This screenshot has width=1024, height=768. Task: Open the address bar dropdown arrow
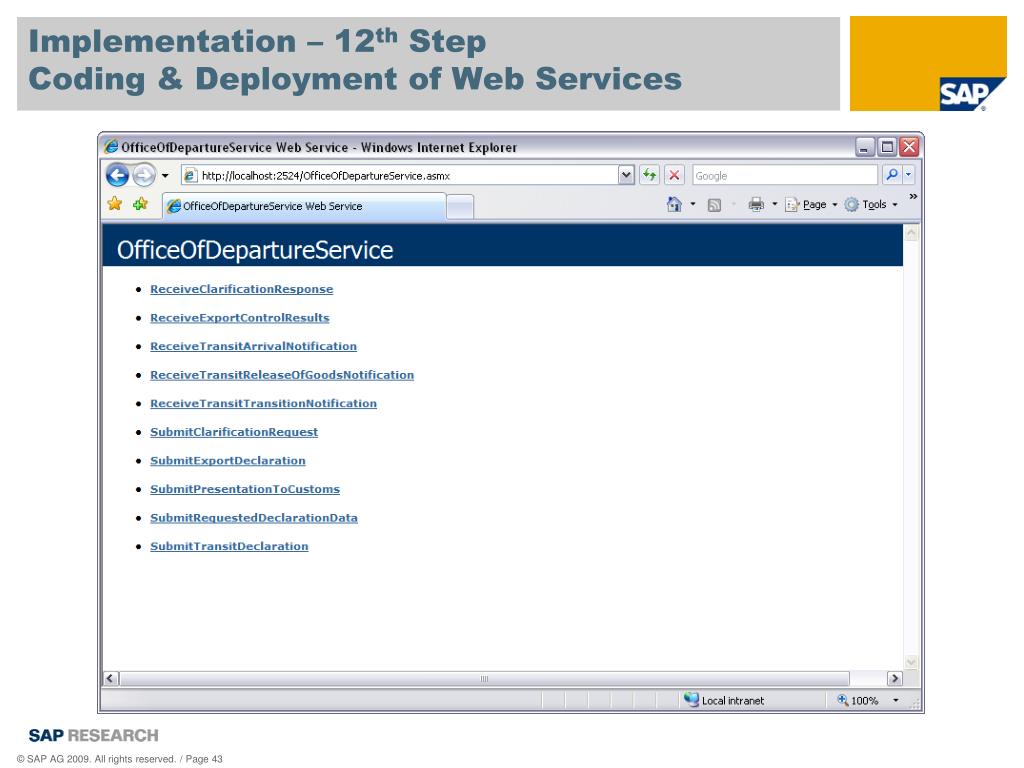[x=627, y=175]
